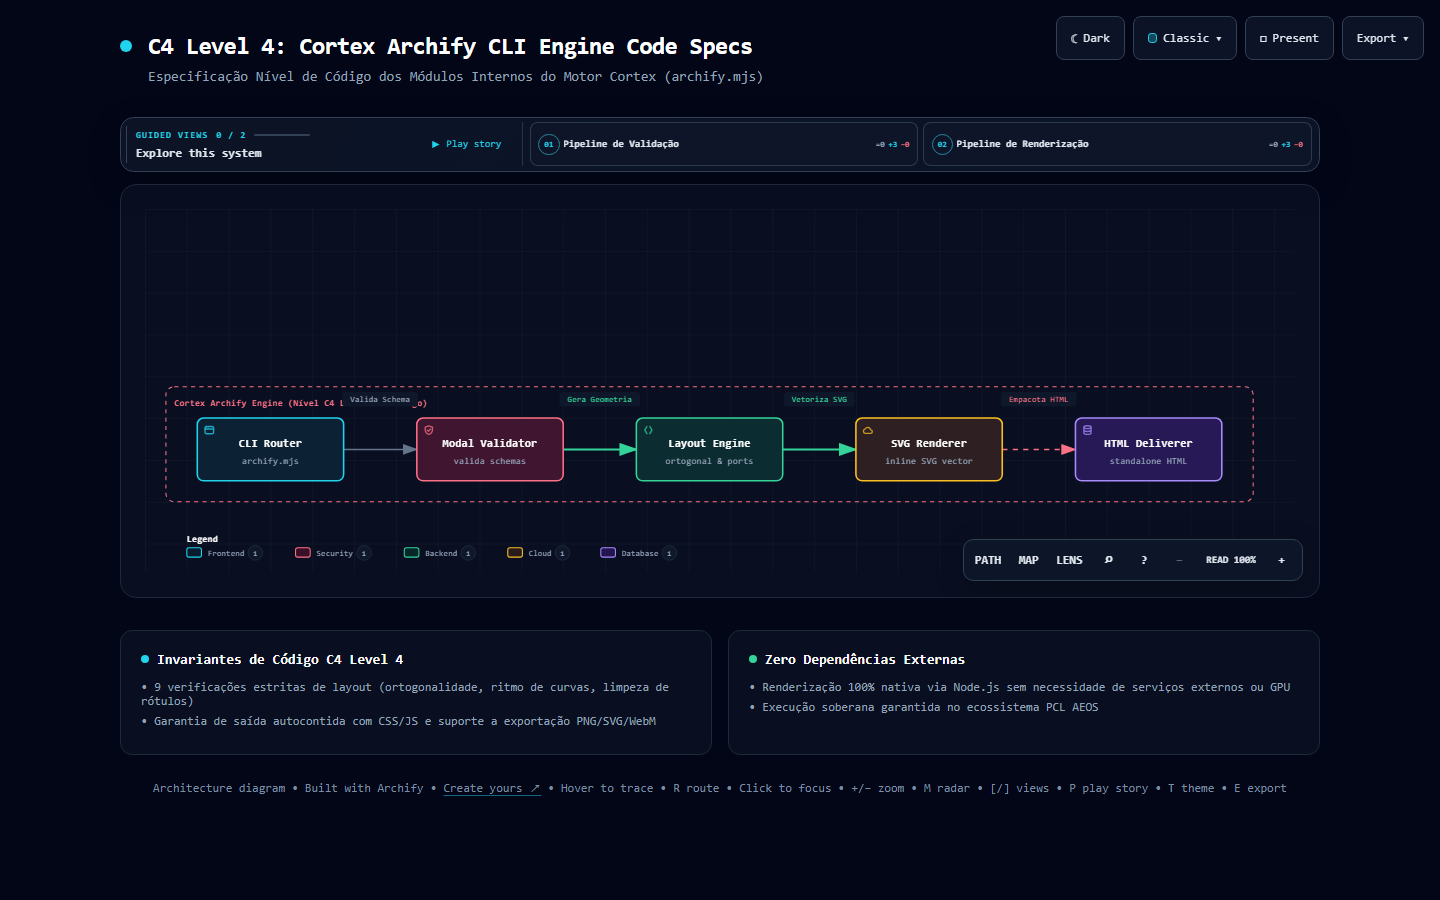
Task: Toggle the Dark theme button
Action: pos(1090,38)
